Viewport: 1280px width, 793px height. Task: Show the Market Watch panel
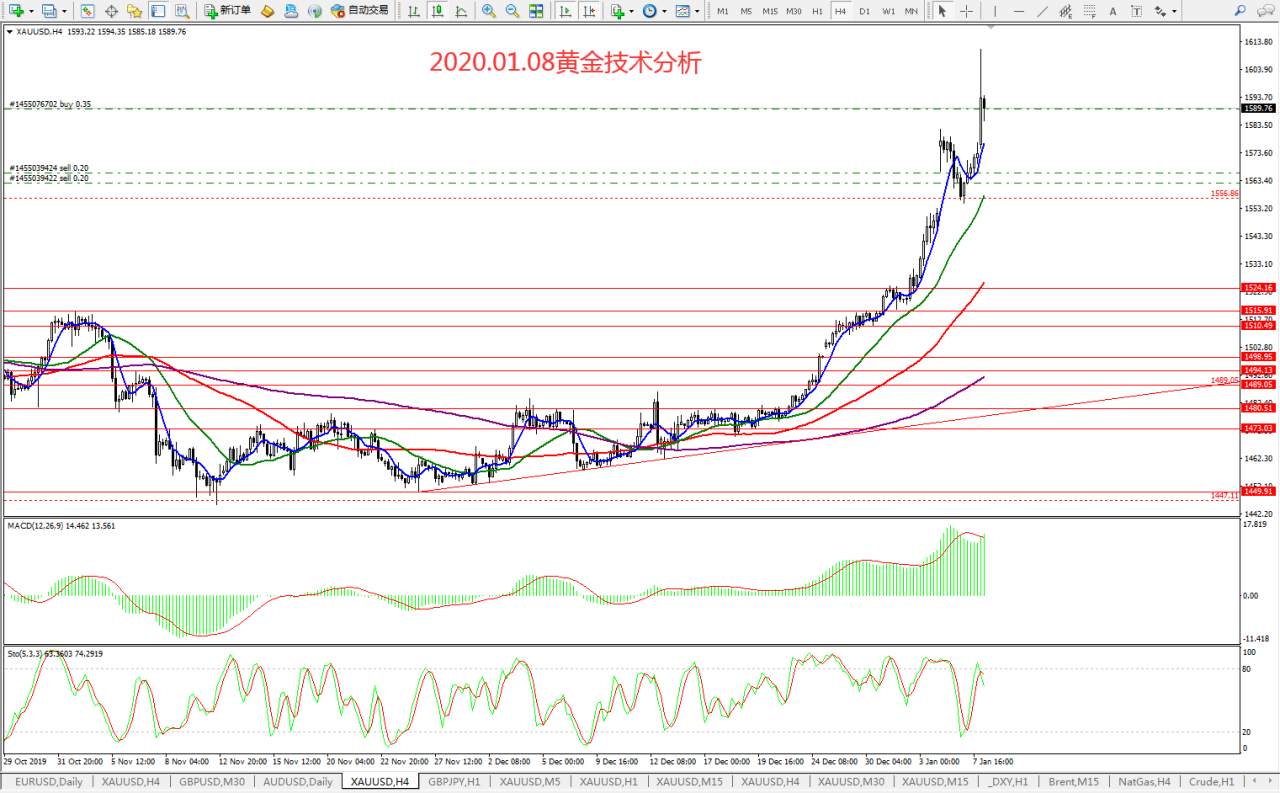pyautogui.click(x=87, y=10)
